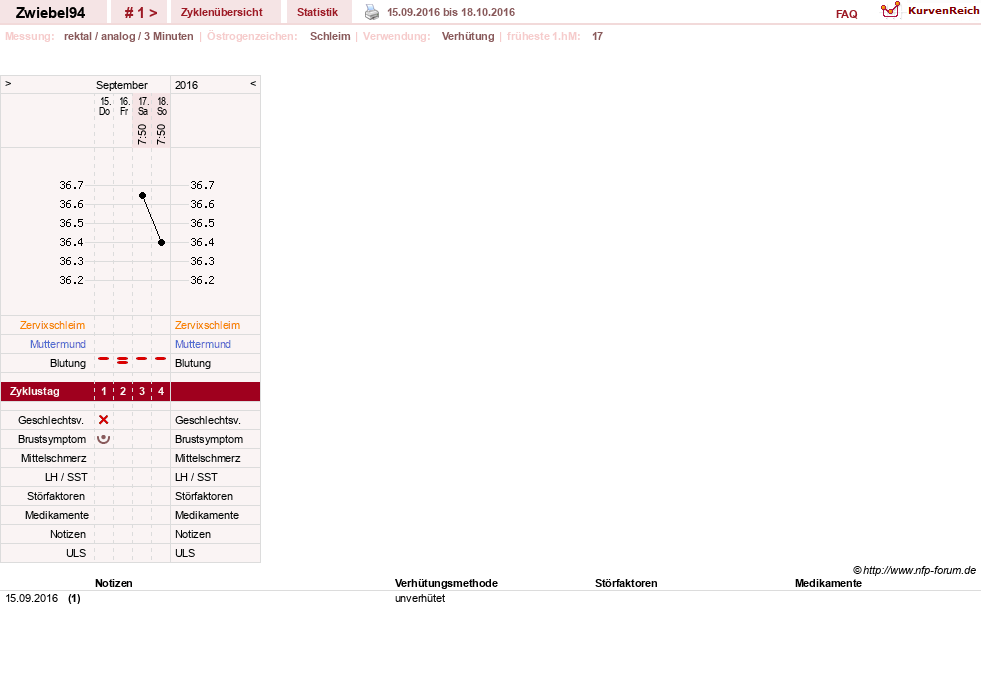Click the date range '15.09.2016 bis 18.10.2016'
Screen dimensions: 981x682
(x=451, y=12)
